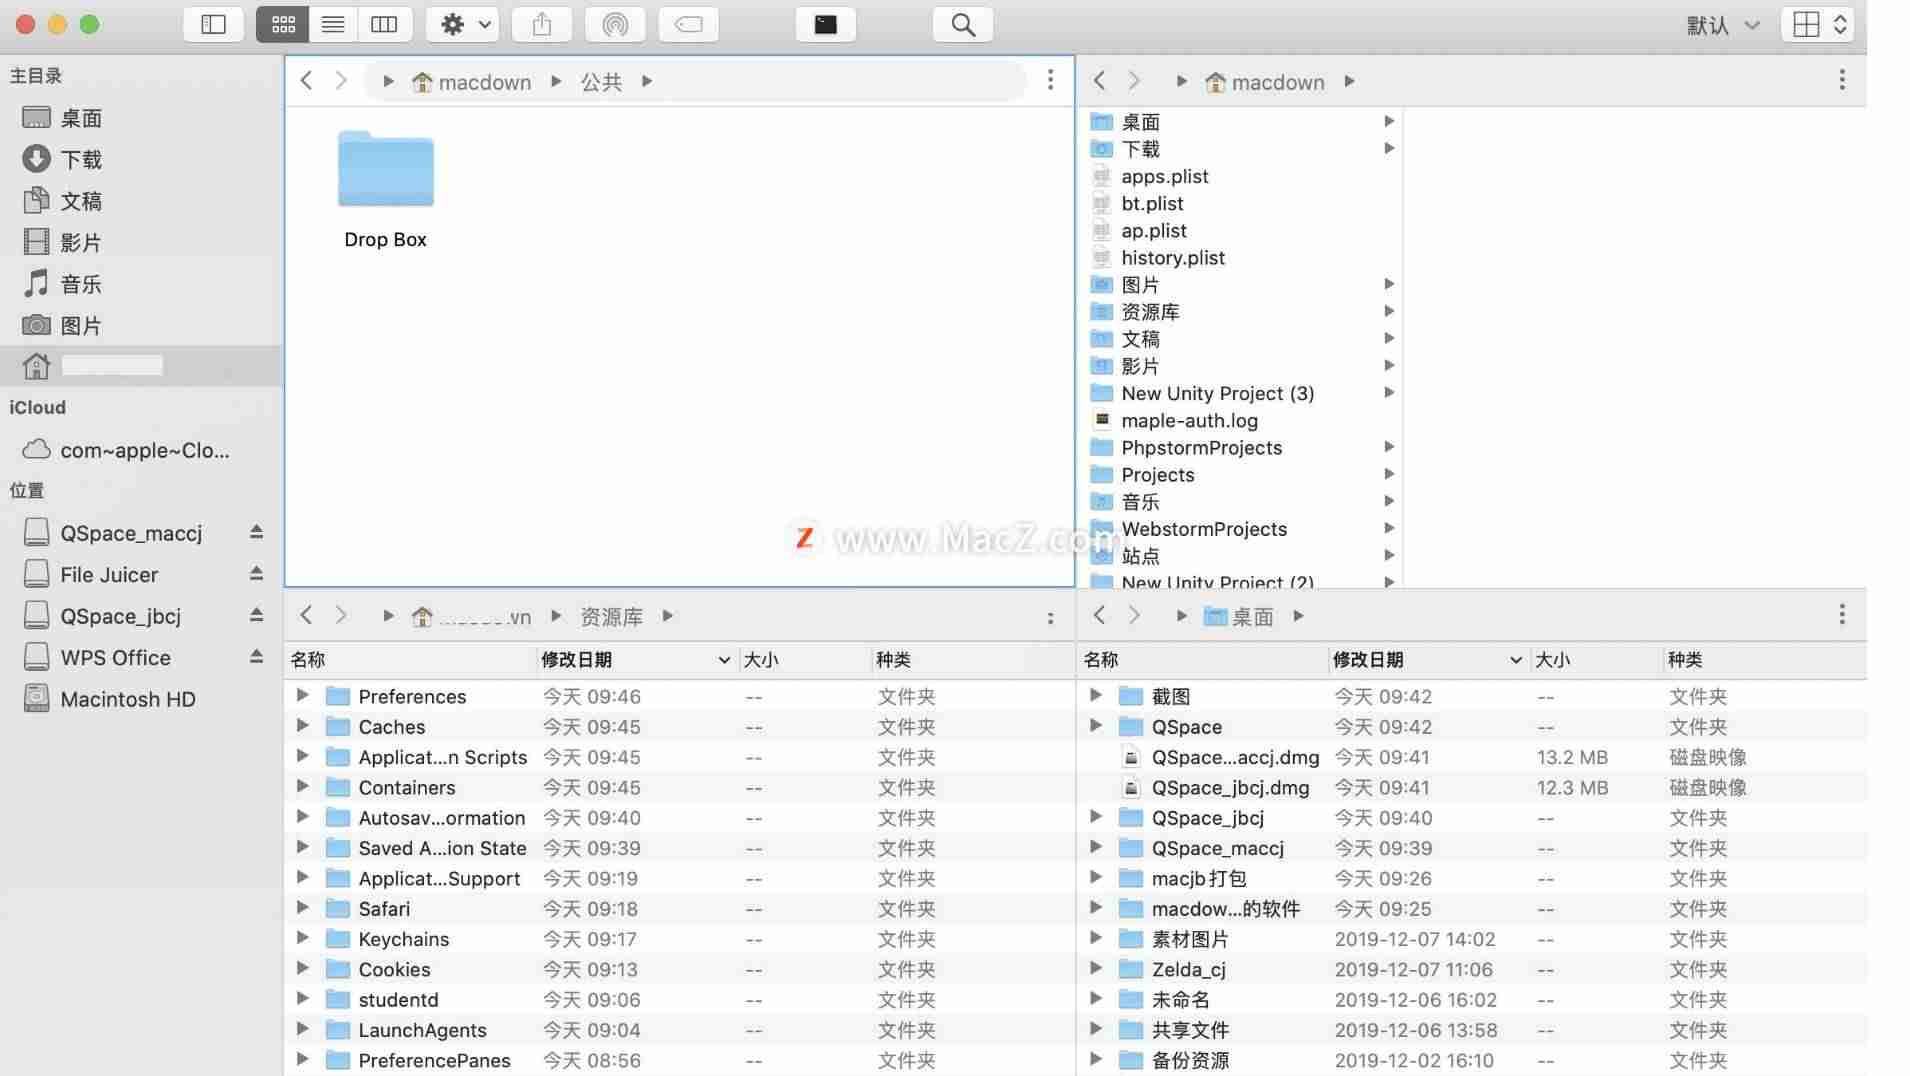Expand the Containers folder
Image resolution: width=1910 pixels, height=1076 pixels.
pos(302,786)
